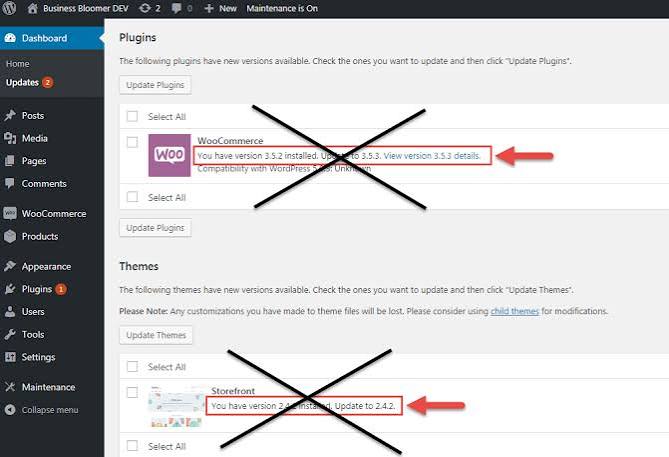Open the Updates submenu item
The image size is (669, 457).
pos(22,82)
